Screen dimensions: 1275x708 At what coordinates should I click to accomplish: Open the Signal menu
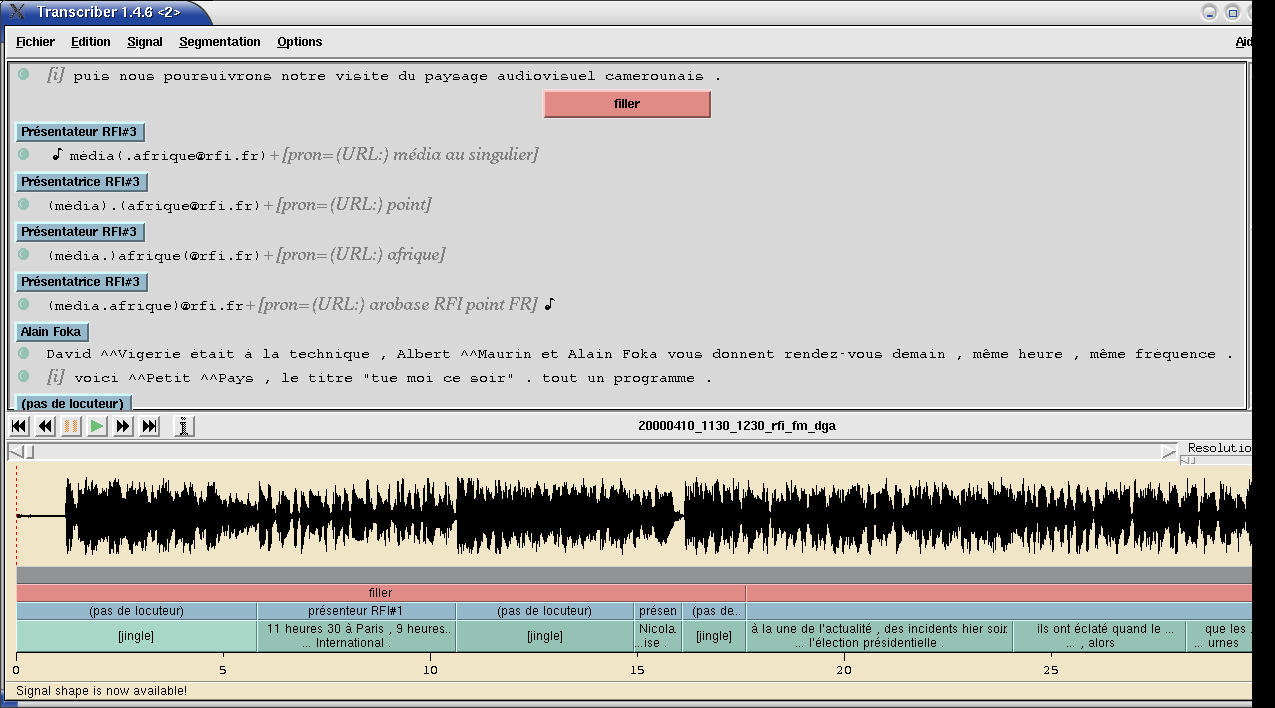pyautogui.click(x=145, y=42)
